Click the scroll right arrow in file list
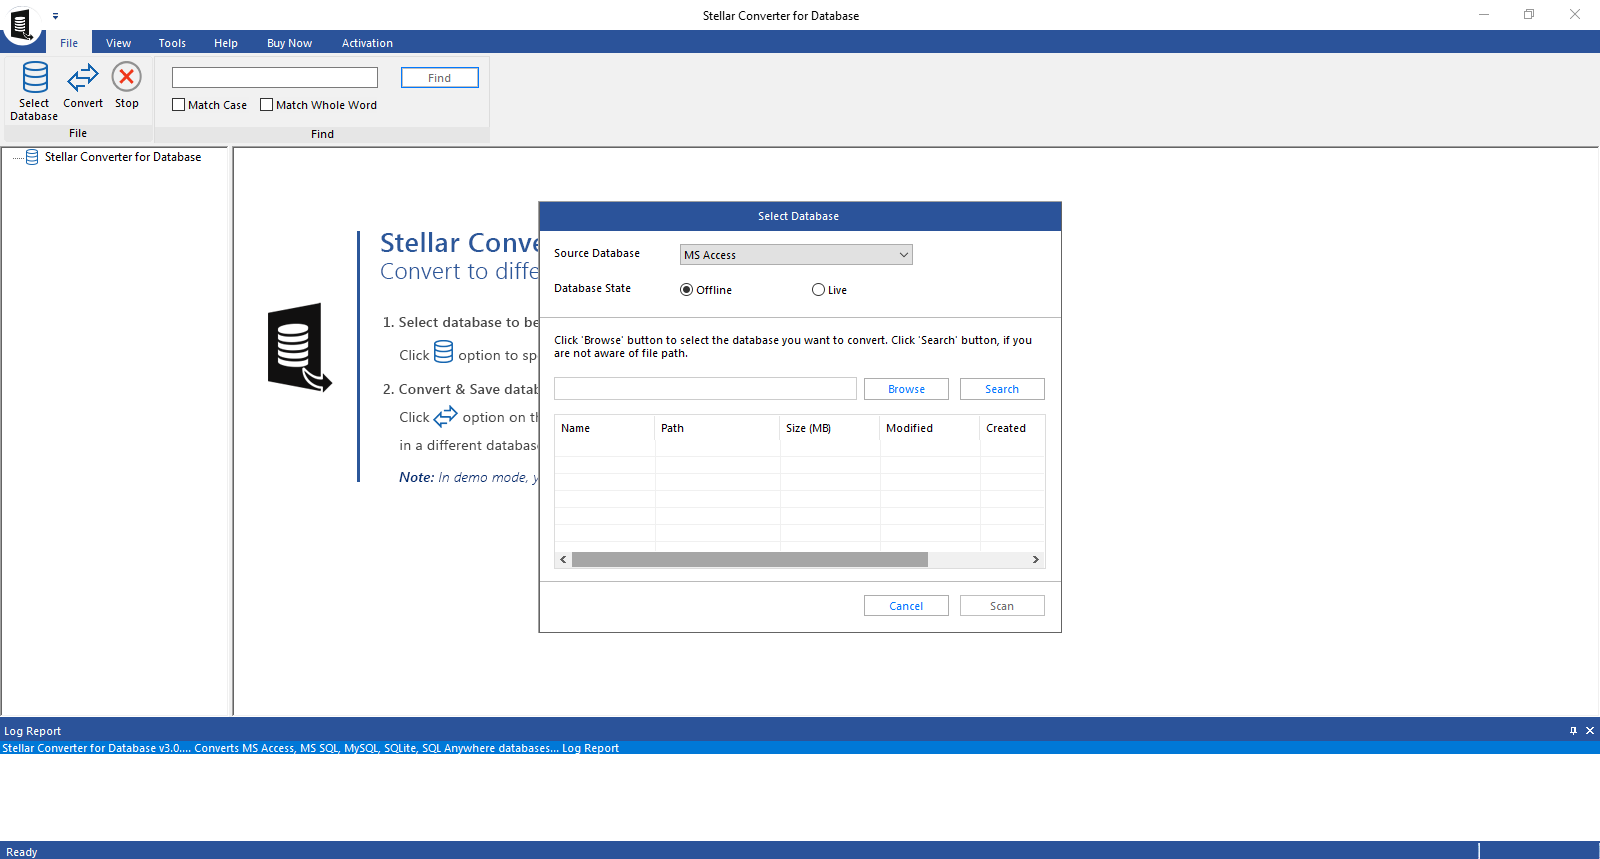The height and width of the screenshot is (859, 1600). (x=1036, y=560)
